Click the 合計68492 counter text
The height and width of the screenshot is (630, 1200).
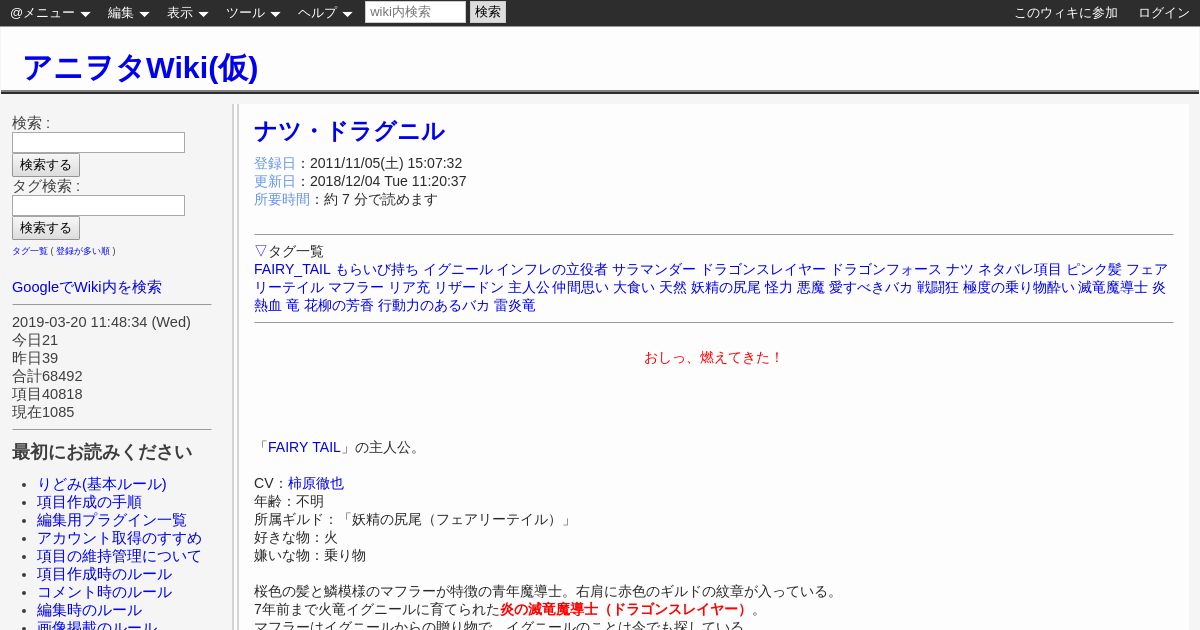47,376
